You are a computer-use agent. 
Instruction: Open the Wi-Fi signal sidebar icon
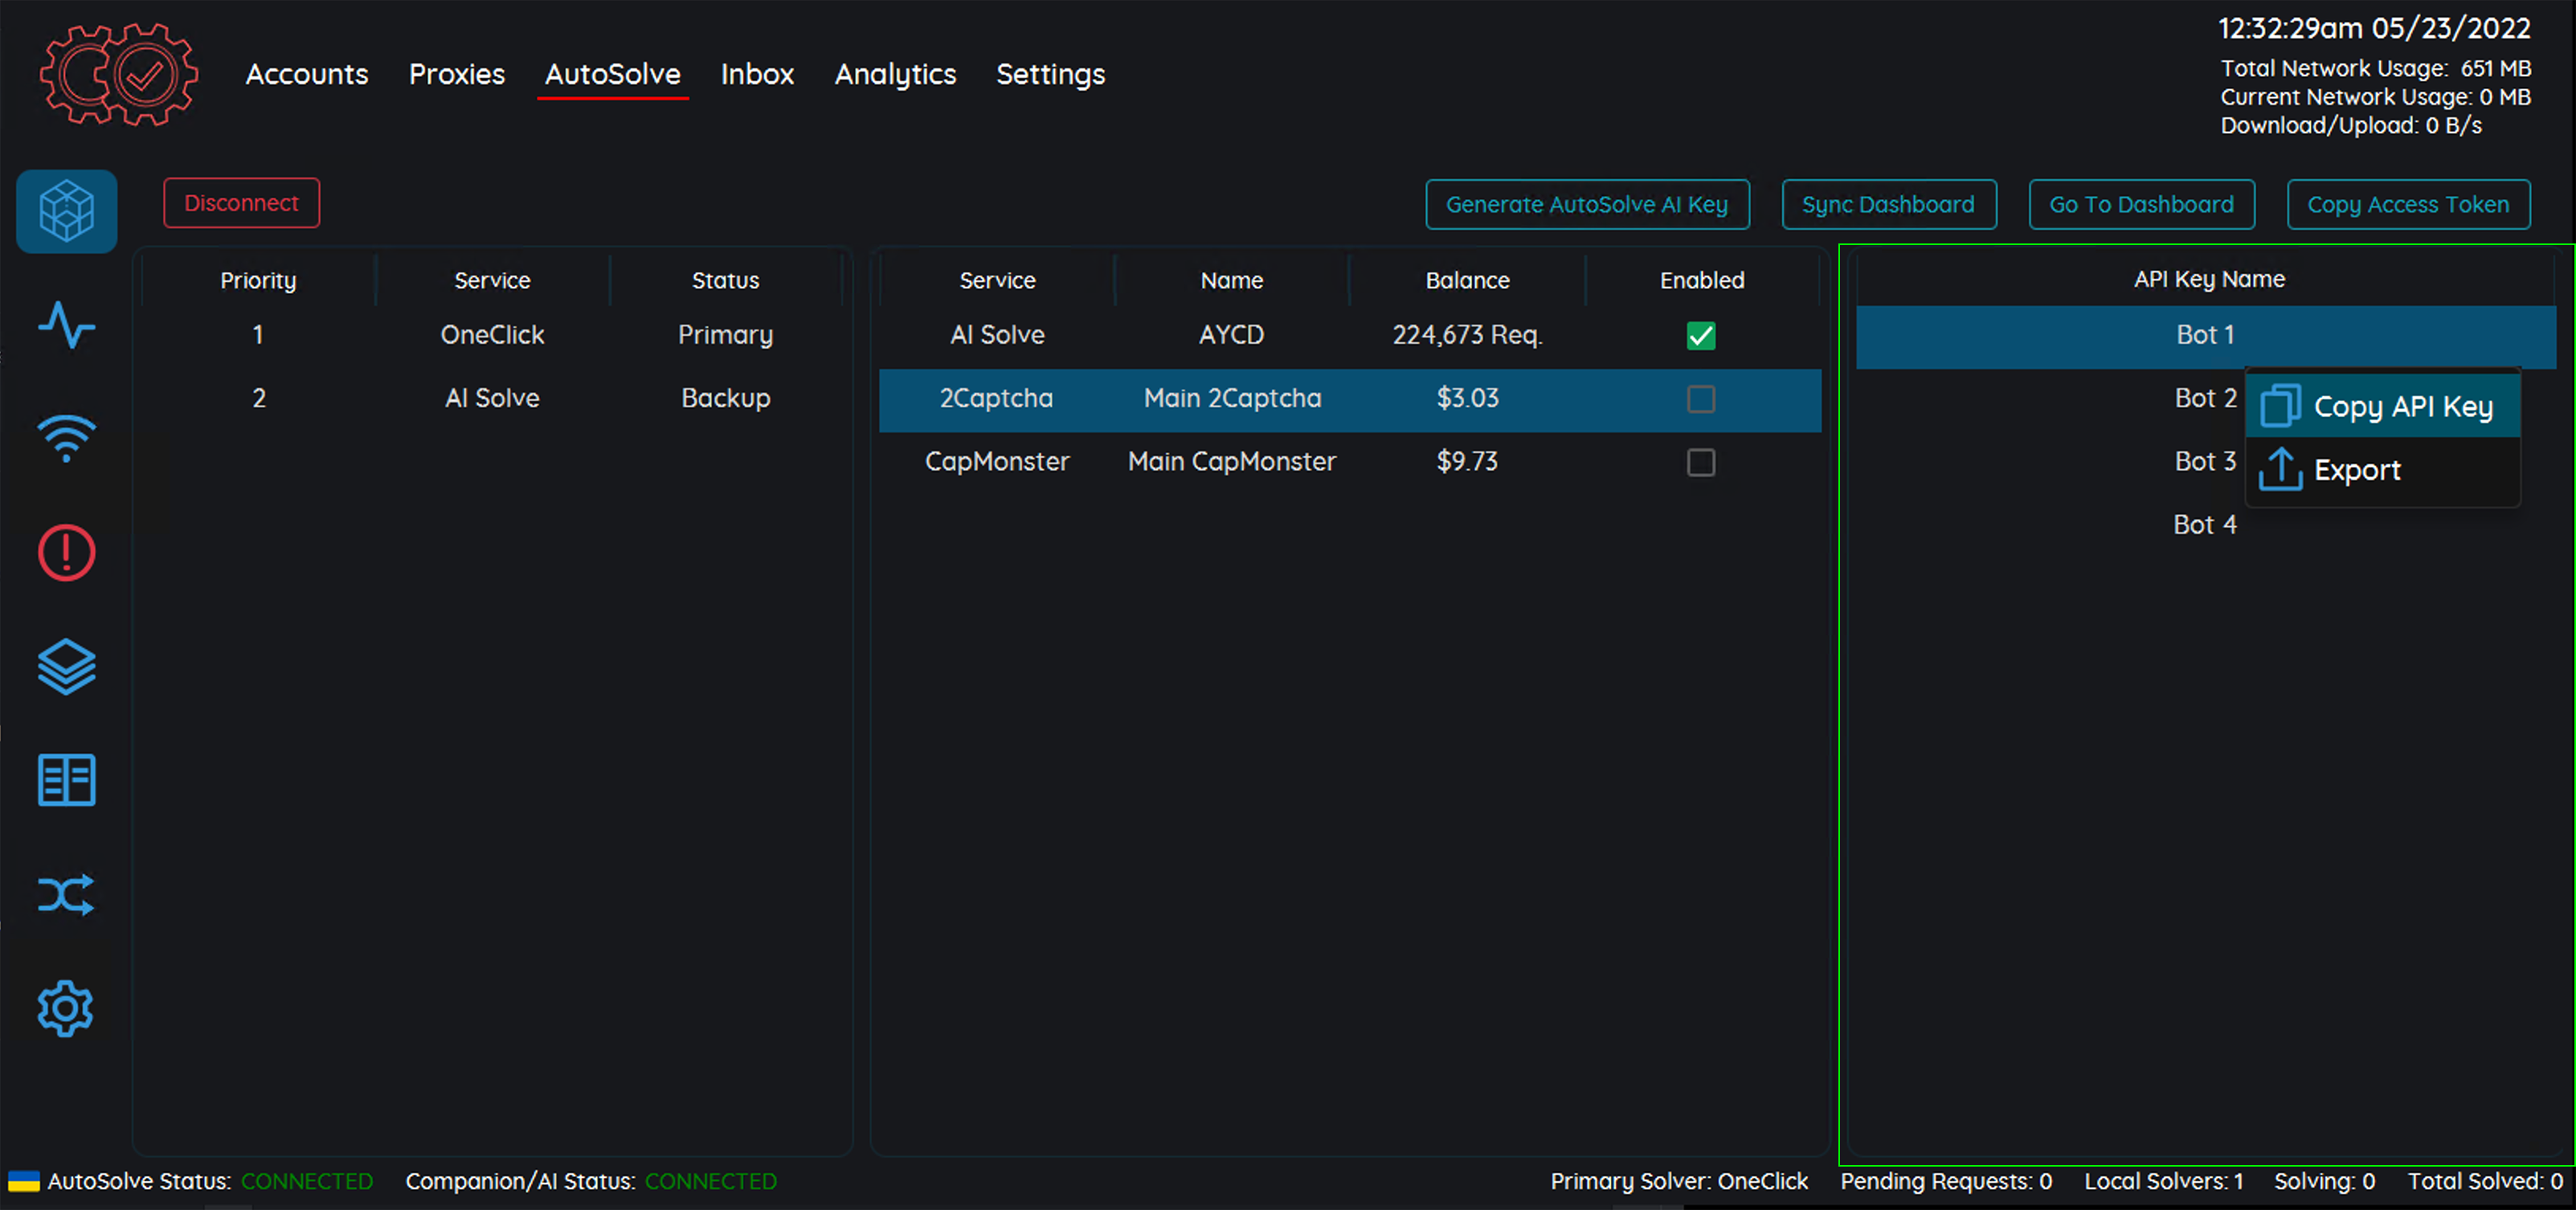tap(67, 438)
